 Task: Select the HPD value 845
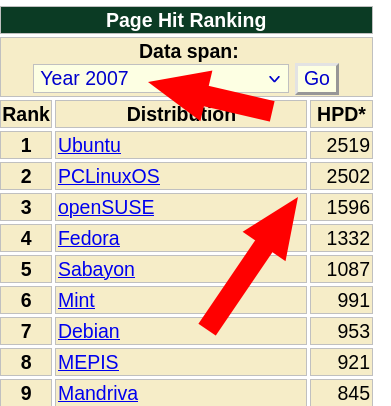353,393
